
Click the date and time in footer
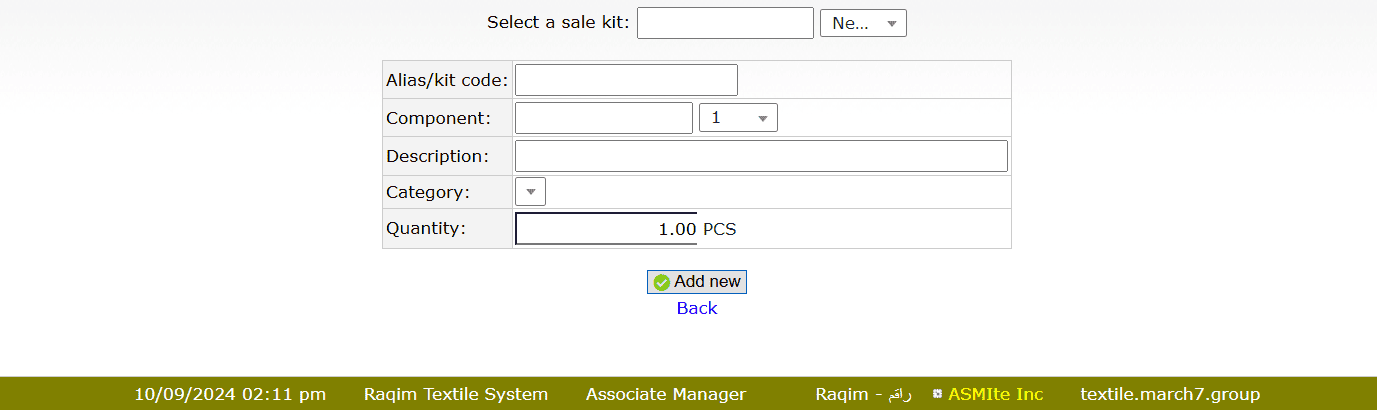tap(230, 394)
